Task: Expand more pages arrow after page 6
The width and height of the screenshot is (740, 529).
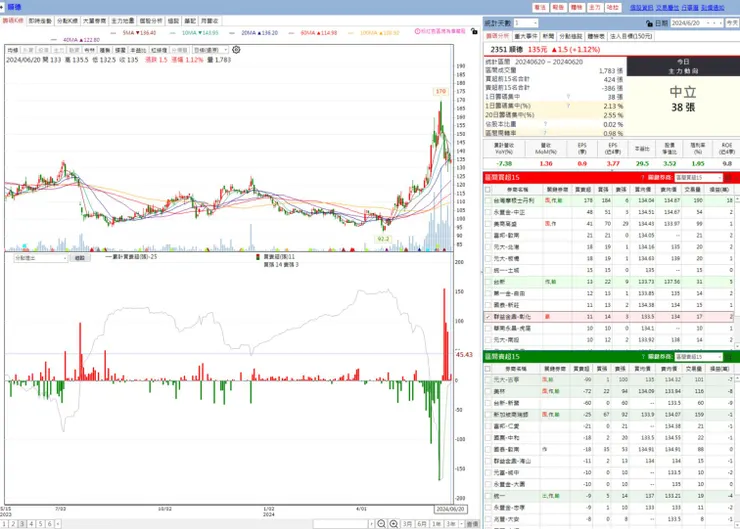Action: click(x=58, y=524)
